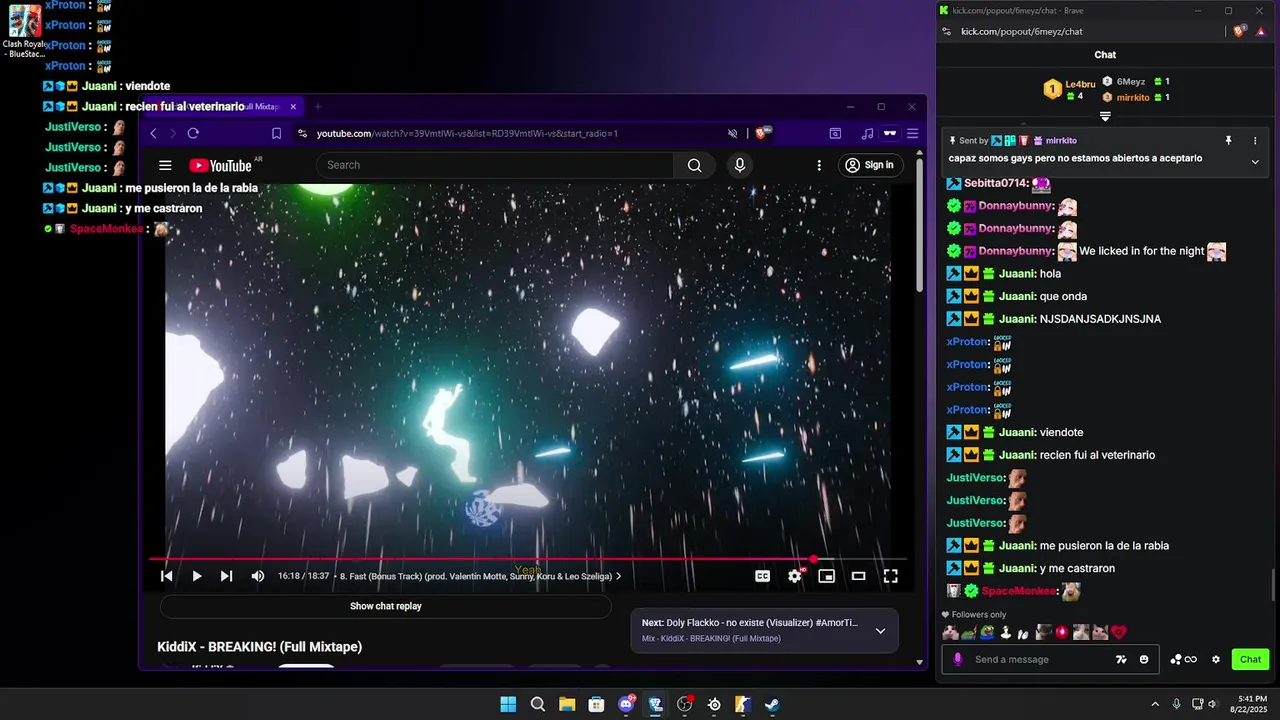Click Show chat replay button
The image size is (1280, 720).
386,606
